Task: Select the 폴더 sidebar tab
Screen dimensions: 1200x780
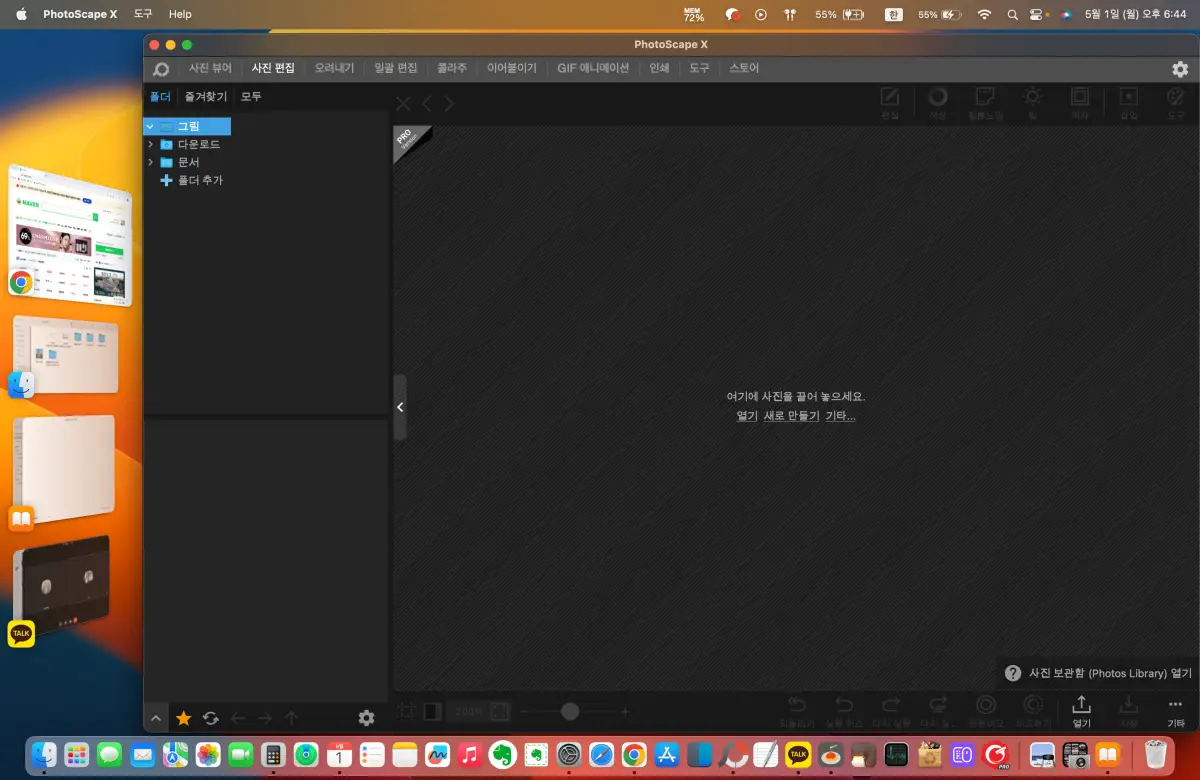Action: click(160, 97)
